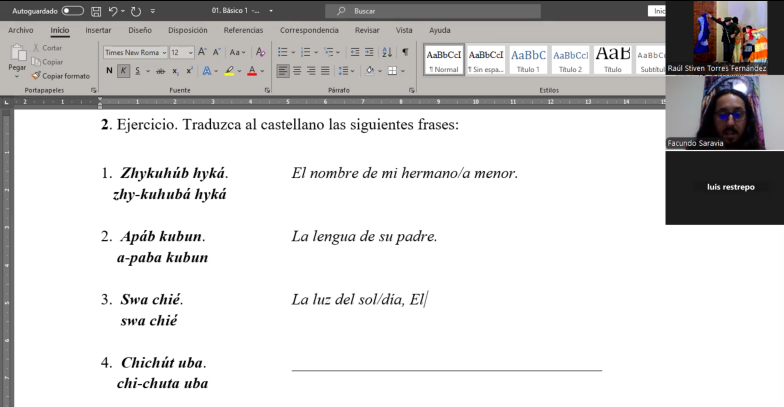Viewport: 784px width, 407px height.
Task: Click the multilevel list icon
Action: [x=328, y=52]
